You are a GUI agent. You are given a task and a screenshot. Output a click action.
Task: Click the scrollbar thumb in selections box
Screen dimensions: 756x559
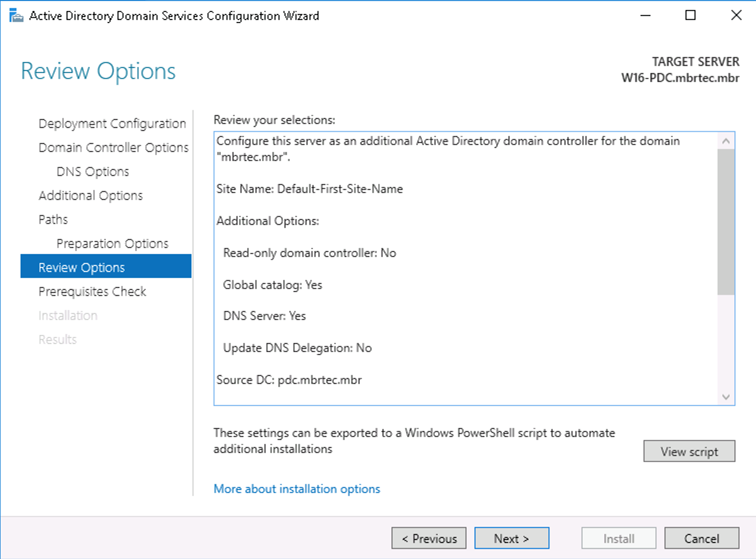(x=726, y=221)
